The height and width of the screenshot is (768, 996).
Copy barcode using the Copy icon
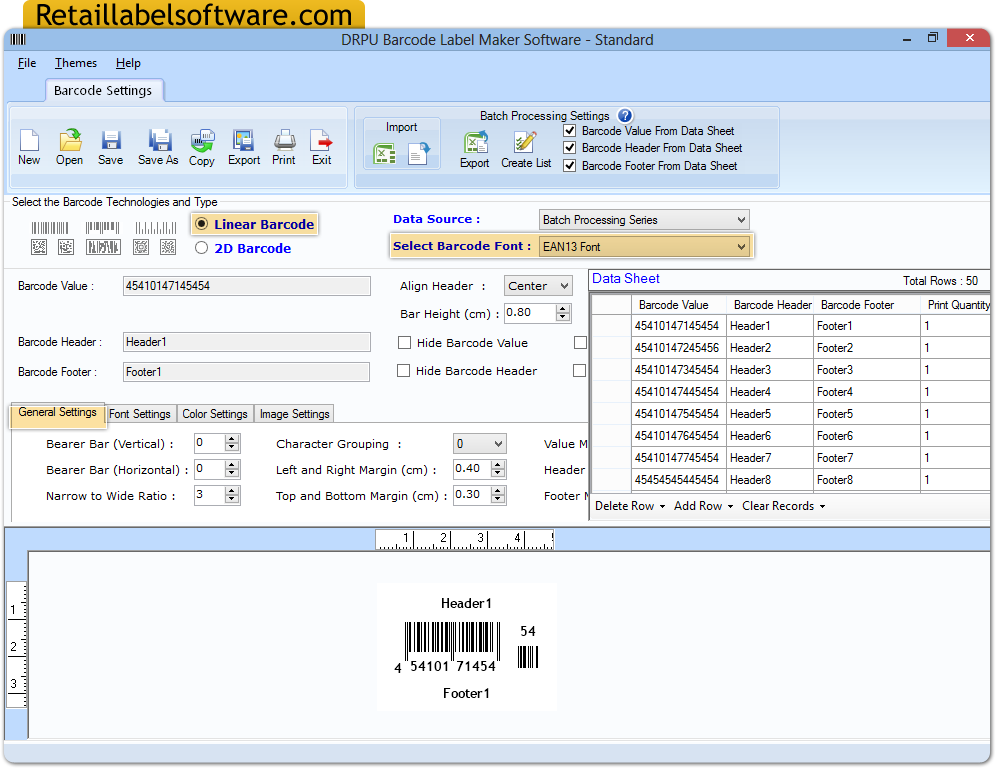point(202,140)
